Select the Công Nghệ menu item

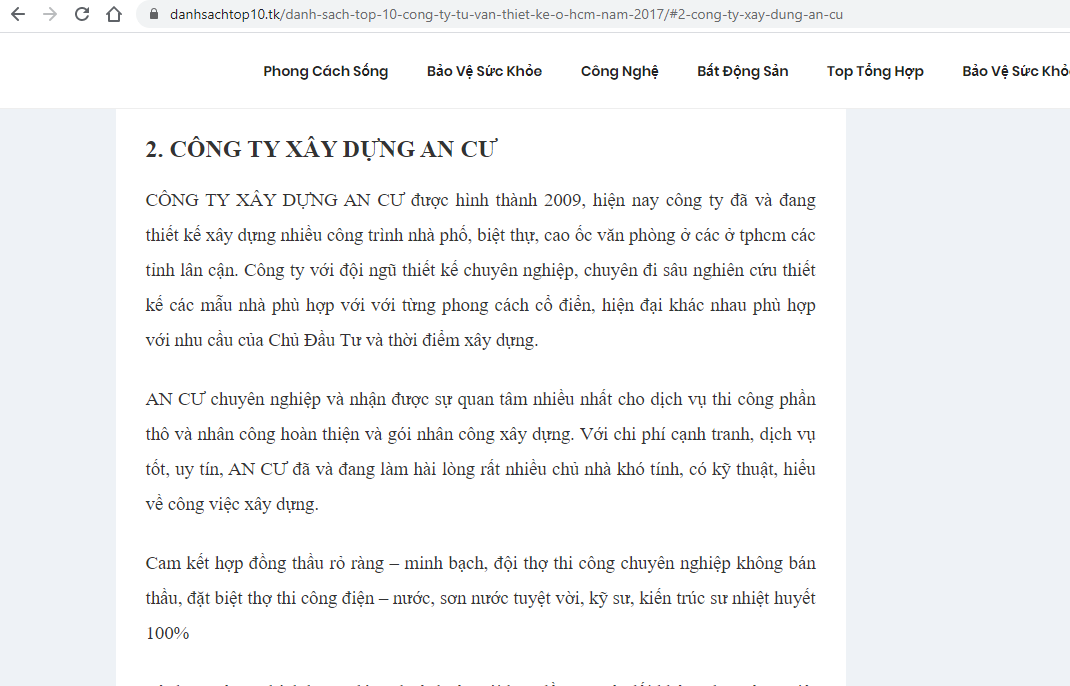point(619,71)
